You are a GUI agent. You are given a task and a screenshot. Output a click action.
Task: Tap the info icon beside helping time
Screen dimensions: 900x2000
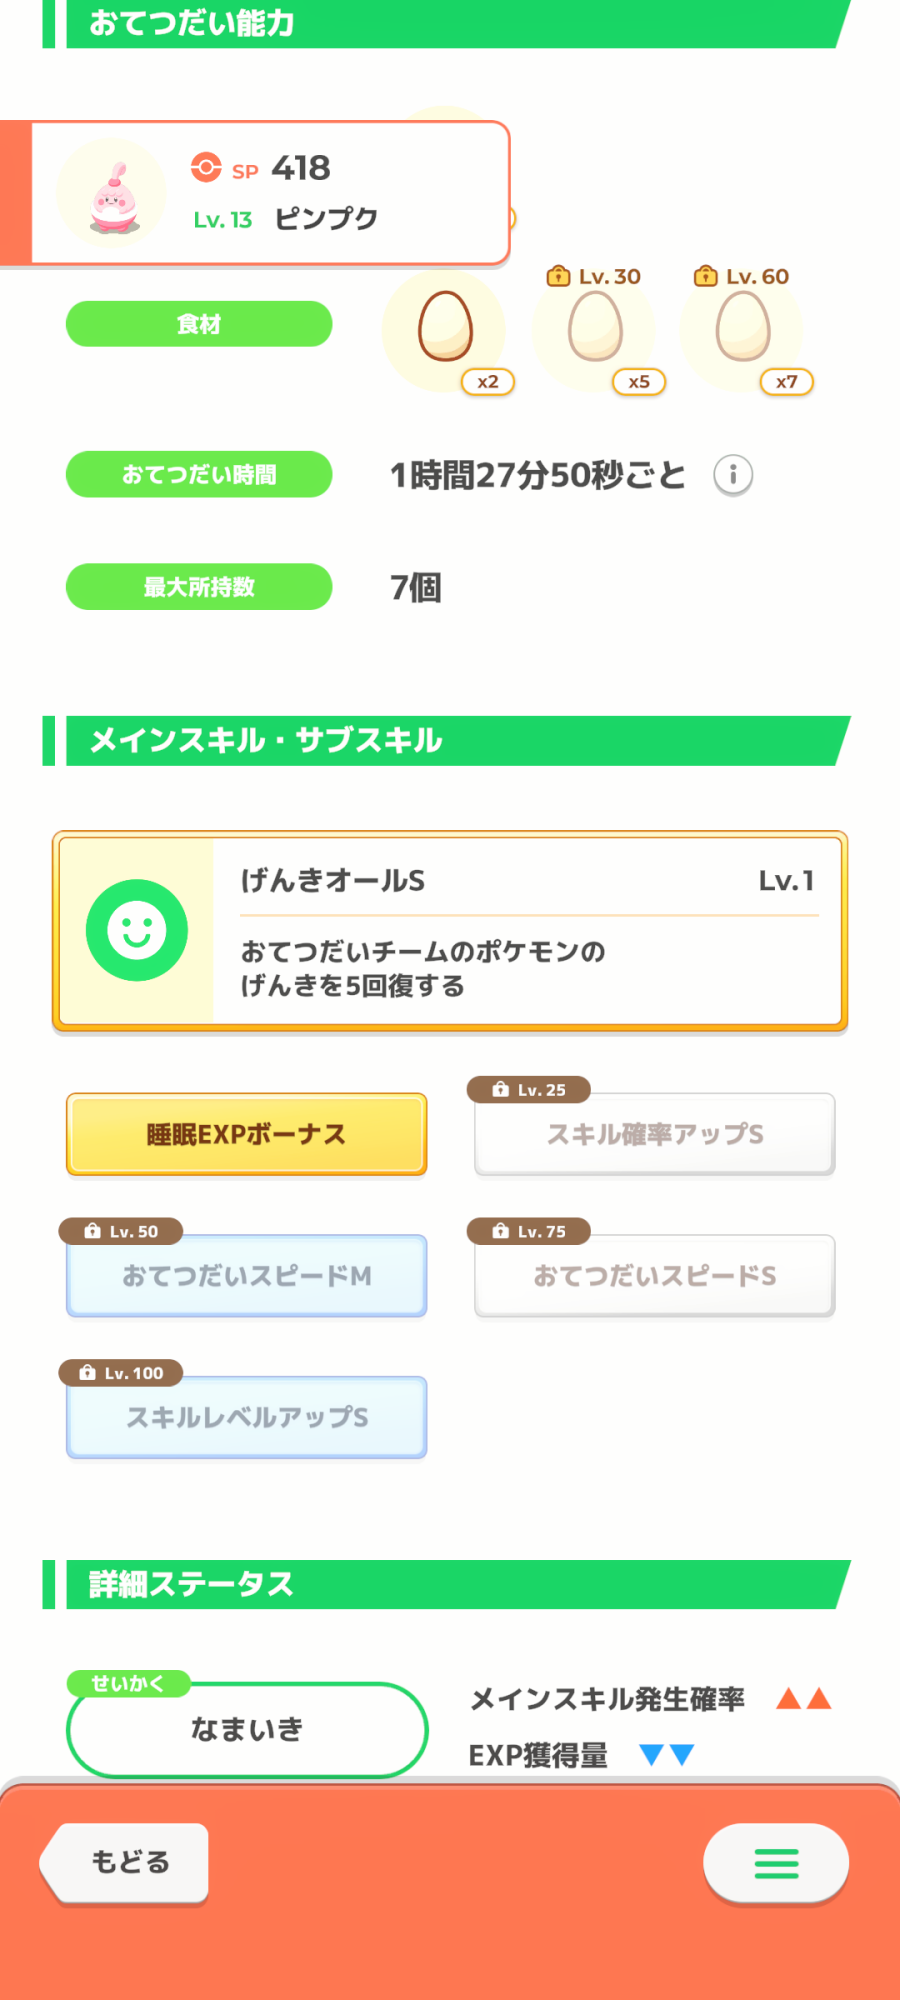point(733,475)
